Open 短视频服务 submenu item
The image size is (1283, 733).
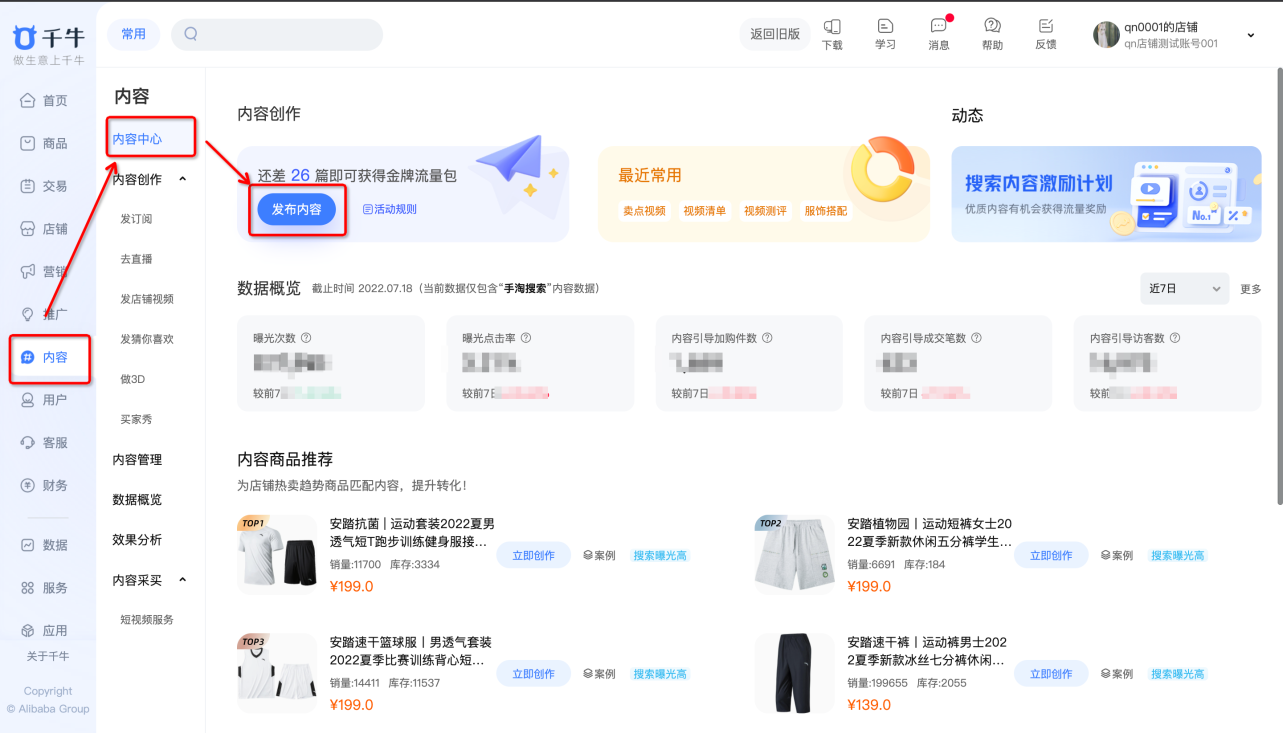(x=147, y=620)
